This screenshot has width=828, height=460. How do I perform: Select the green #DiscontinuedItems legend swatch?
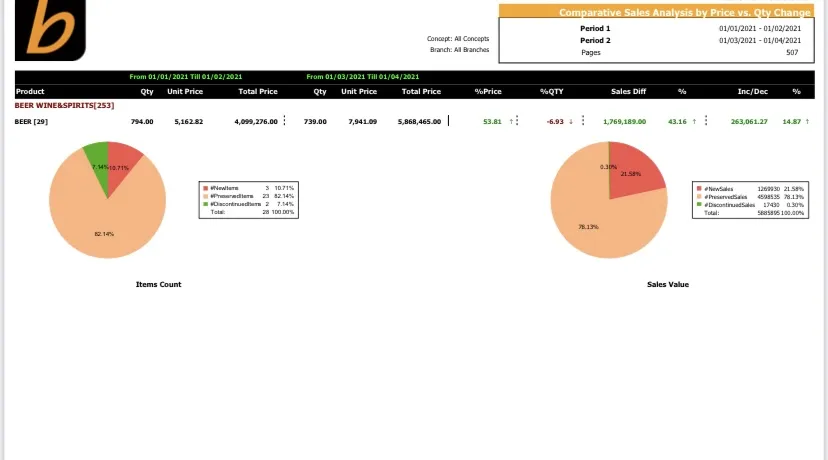click(205, 204)
